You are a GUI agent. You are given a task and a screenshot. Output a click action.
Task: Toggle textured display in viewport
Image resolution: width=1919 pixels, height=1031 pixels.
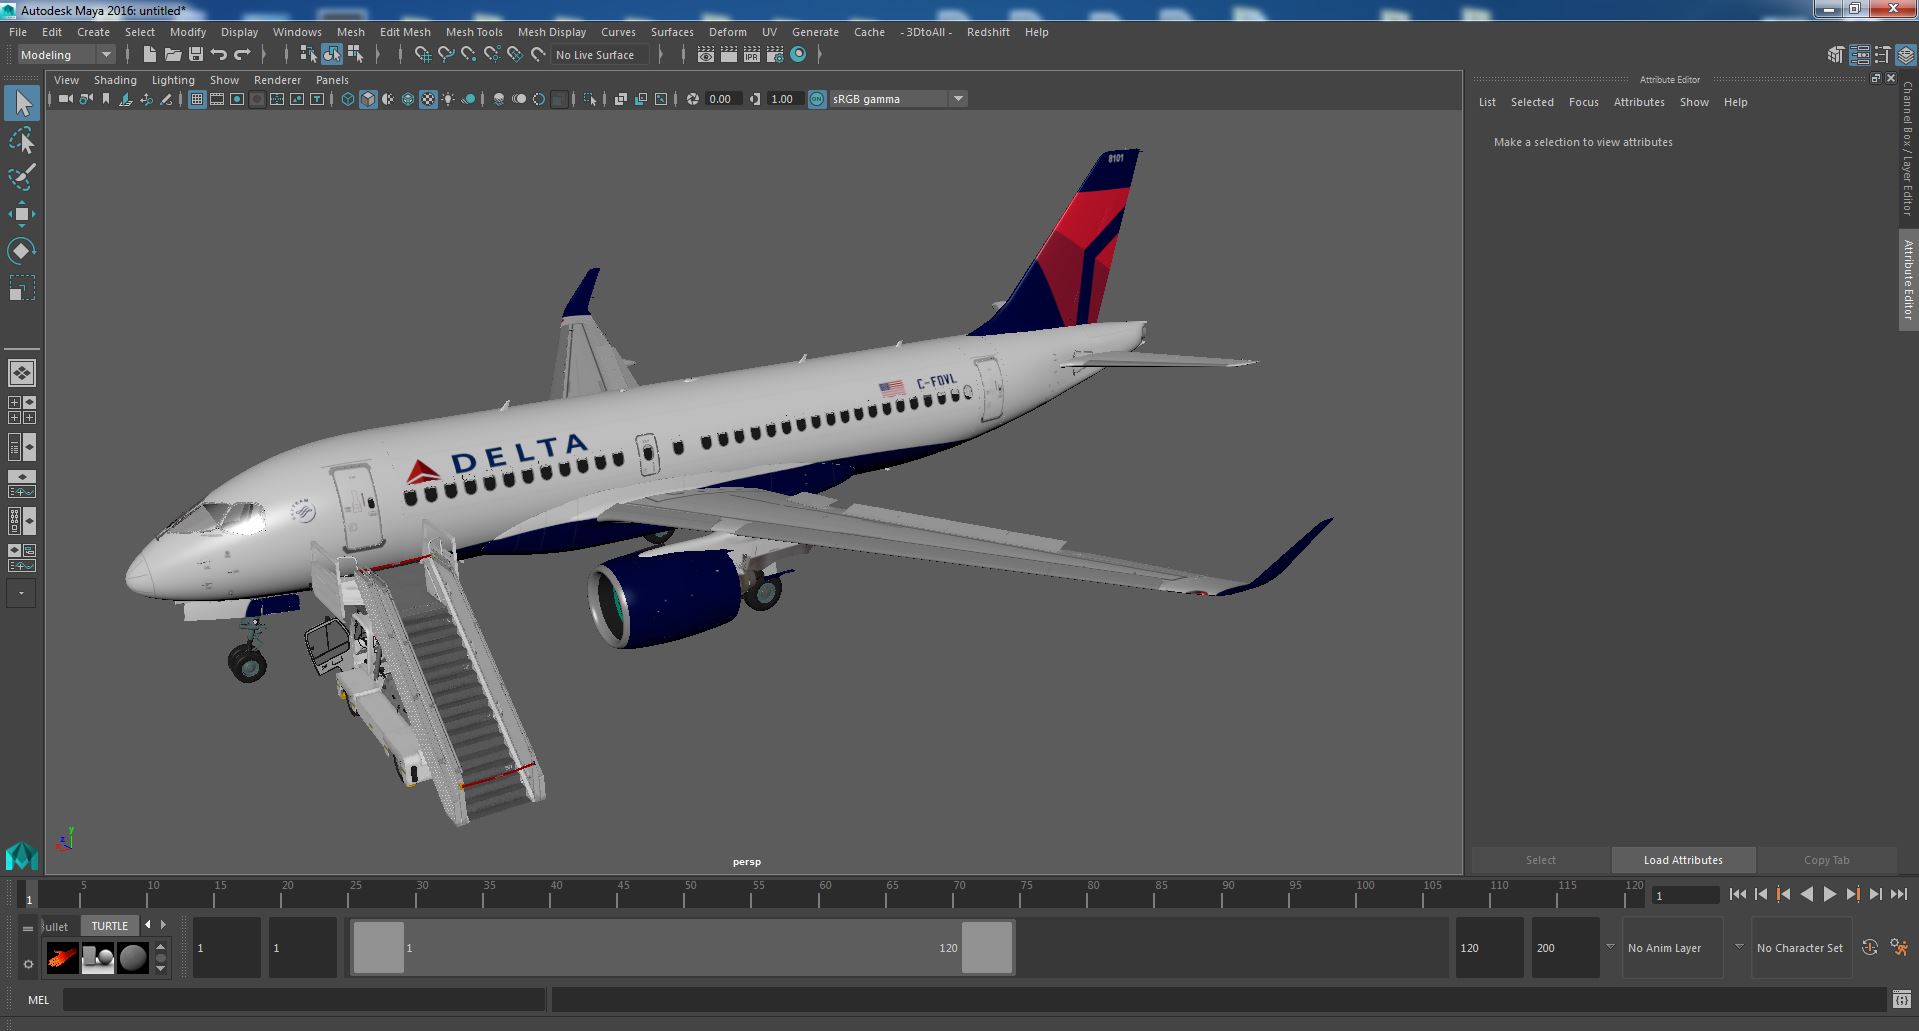(x=428, y=99)
